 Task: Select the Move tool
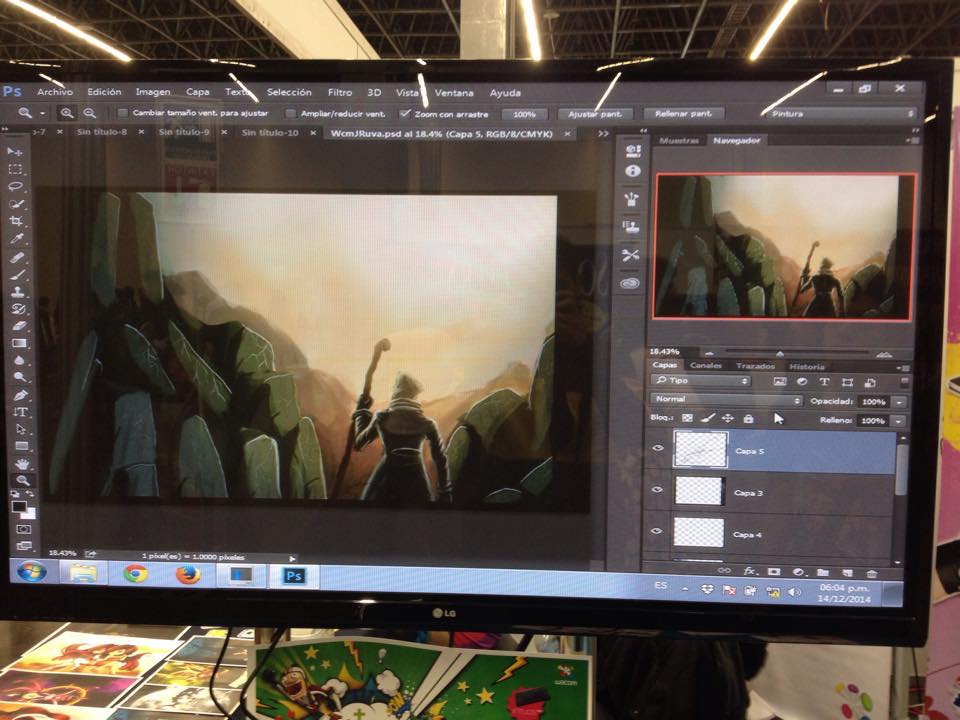point(15,151)
